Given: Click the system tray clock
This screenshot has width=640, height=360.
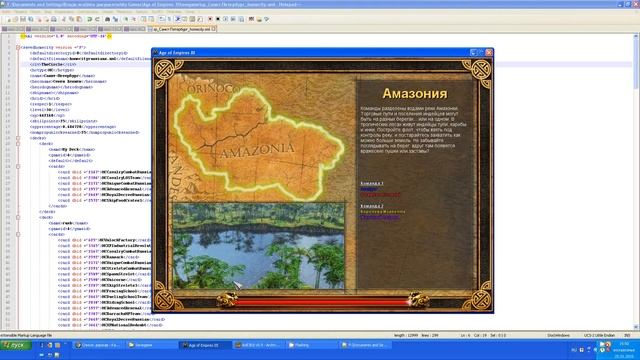Looking at the screenshot, I should [624, 350].
